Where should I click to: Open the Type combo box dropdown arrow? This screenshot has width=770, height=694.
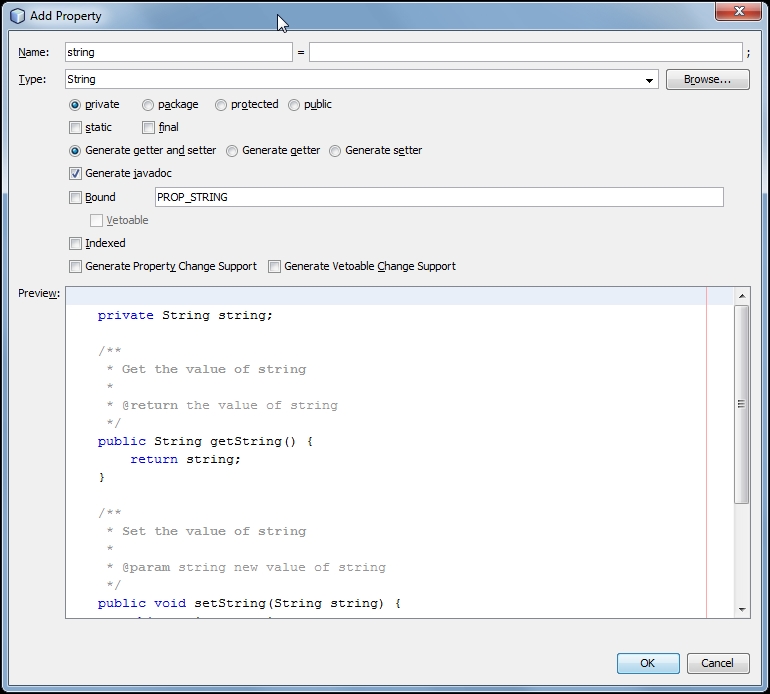[x=649, y=80]
